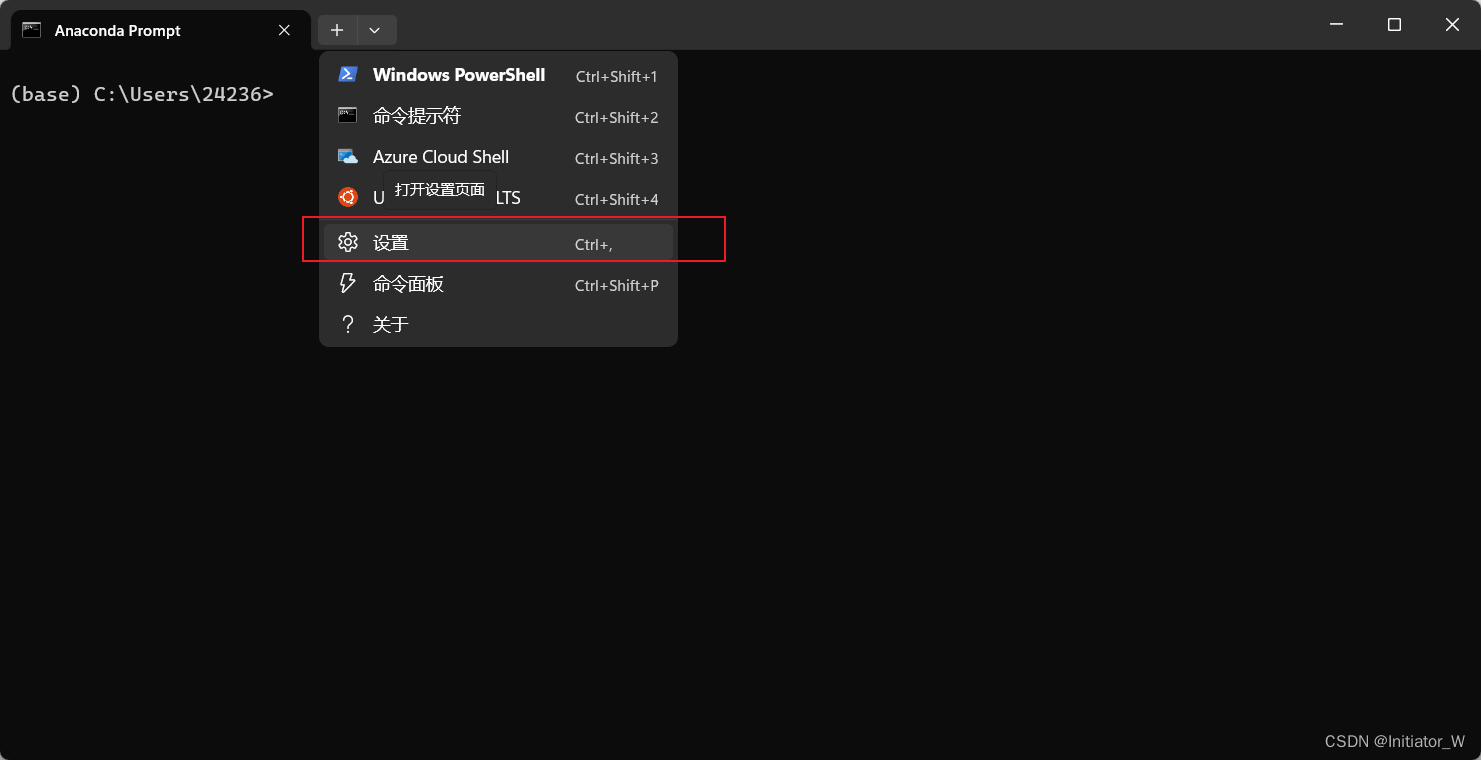Add a new tab with the plus button
This screenshot has width=1481, height=760.
pyautogui.click(x=337, y=30)
